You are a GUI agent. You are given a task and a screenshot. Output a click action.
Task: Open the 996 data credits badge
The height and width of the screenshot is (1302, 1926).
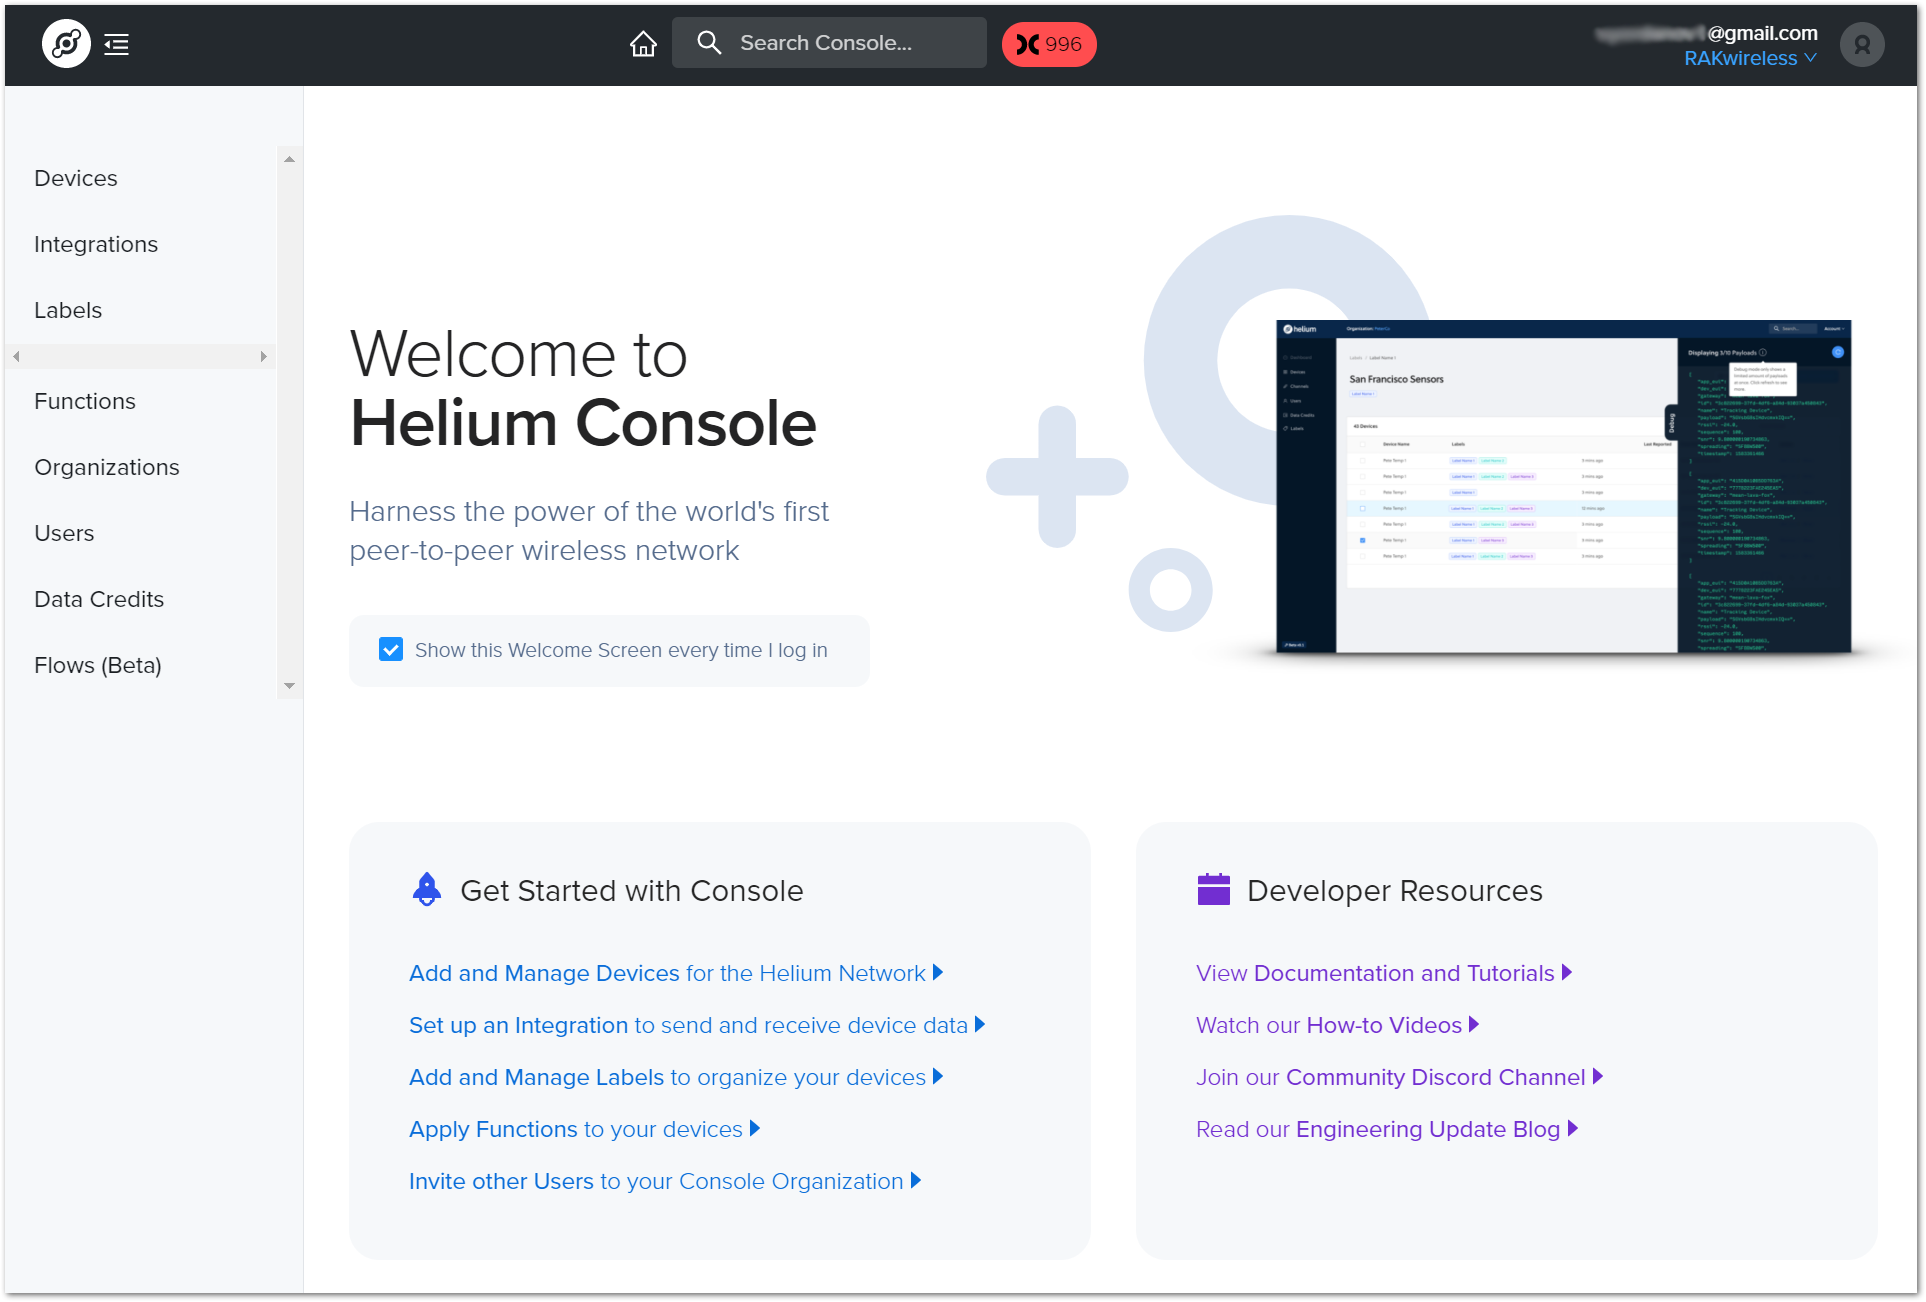[x=1049, y=44]
